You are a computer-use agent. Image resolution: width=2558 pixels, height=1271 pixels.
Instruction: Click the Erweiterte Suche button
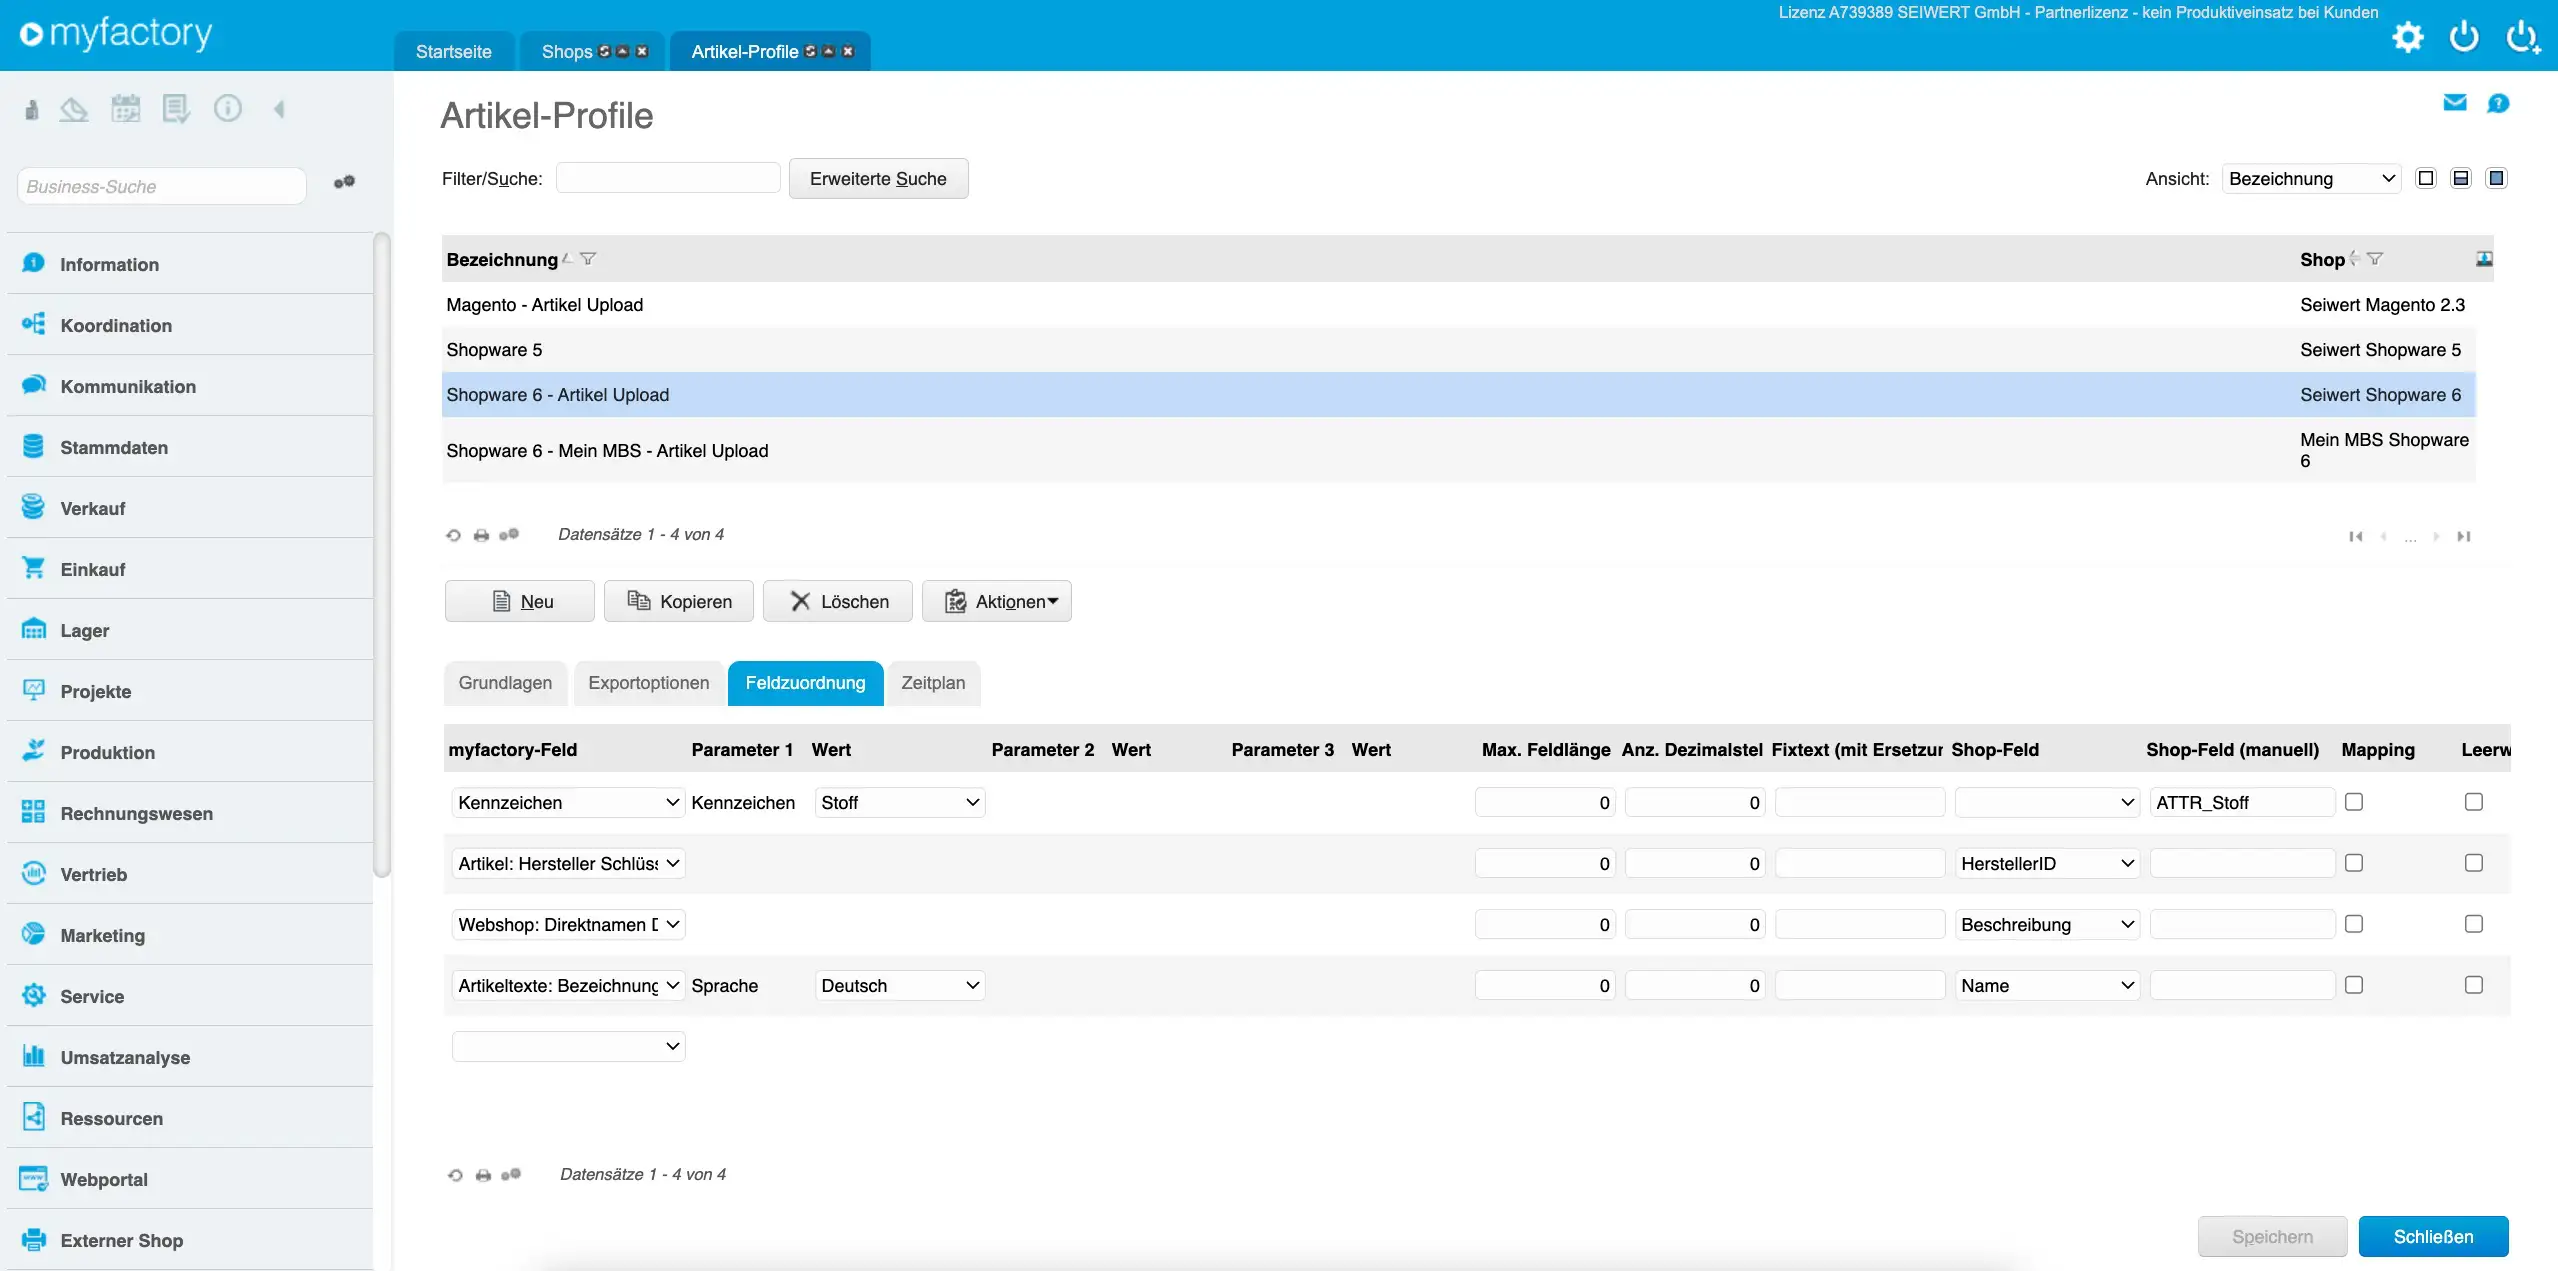tap(878, 178)
